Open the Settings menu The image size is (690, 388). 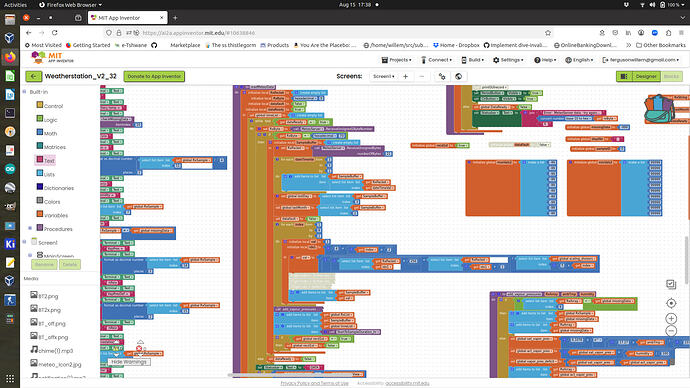[x=508, y=60]
